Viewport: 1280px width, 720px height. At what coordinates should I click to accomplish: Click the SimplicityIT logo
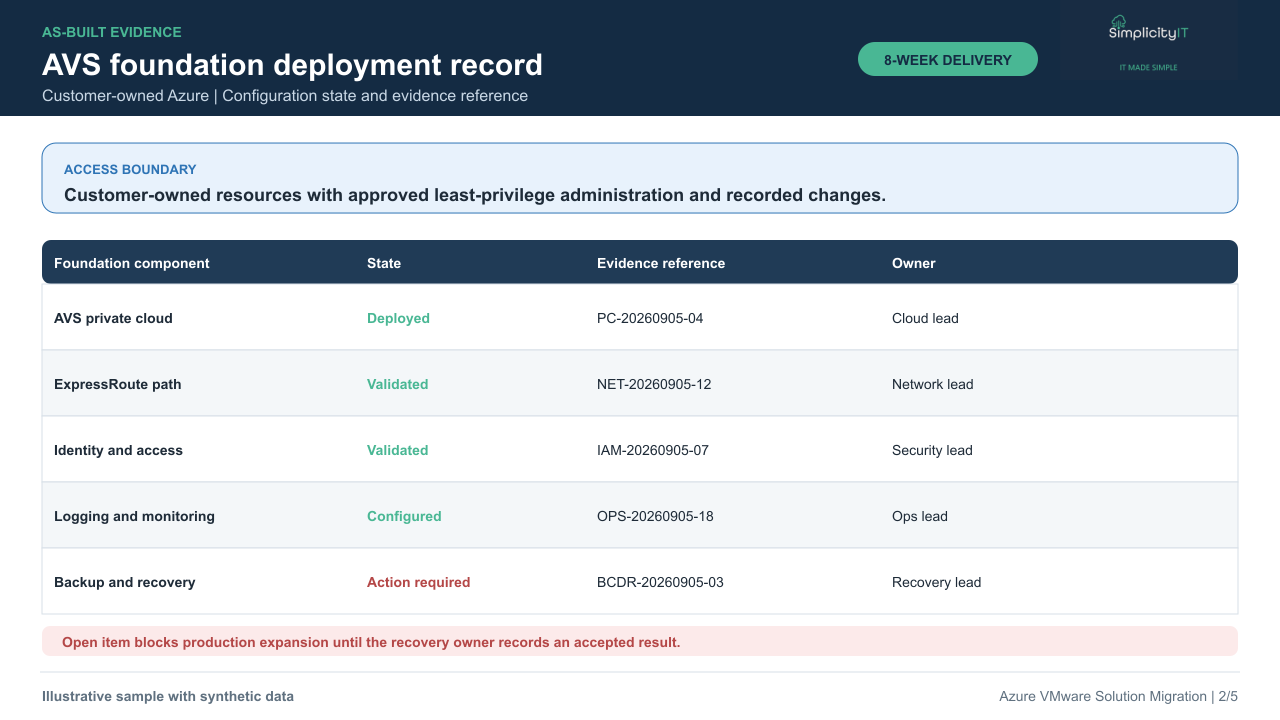click(x=1148, y=28)
